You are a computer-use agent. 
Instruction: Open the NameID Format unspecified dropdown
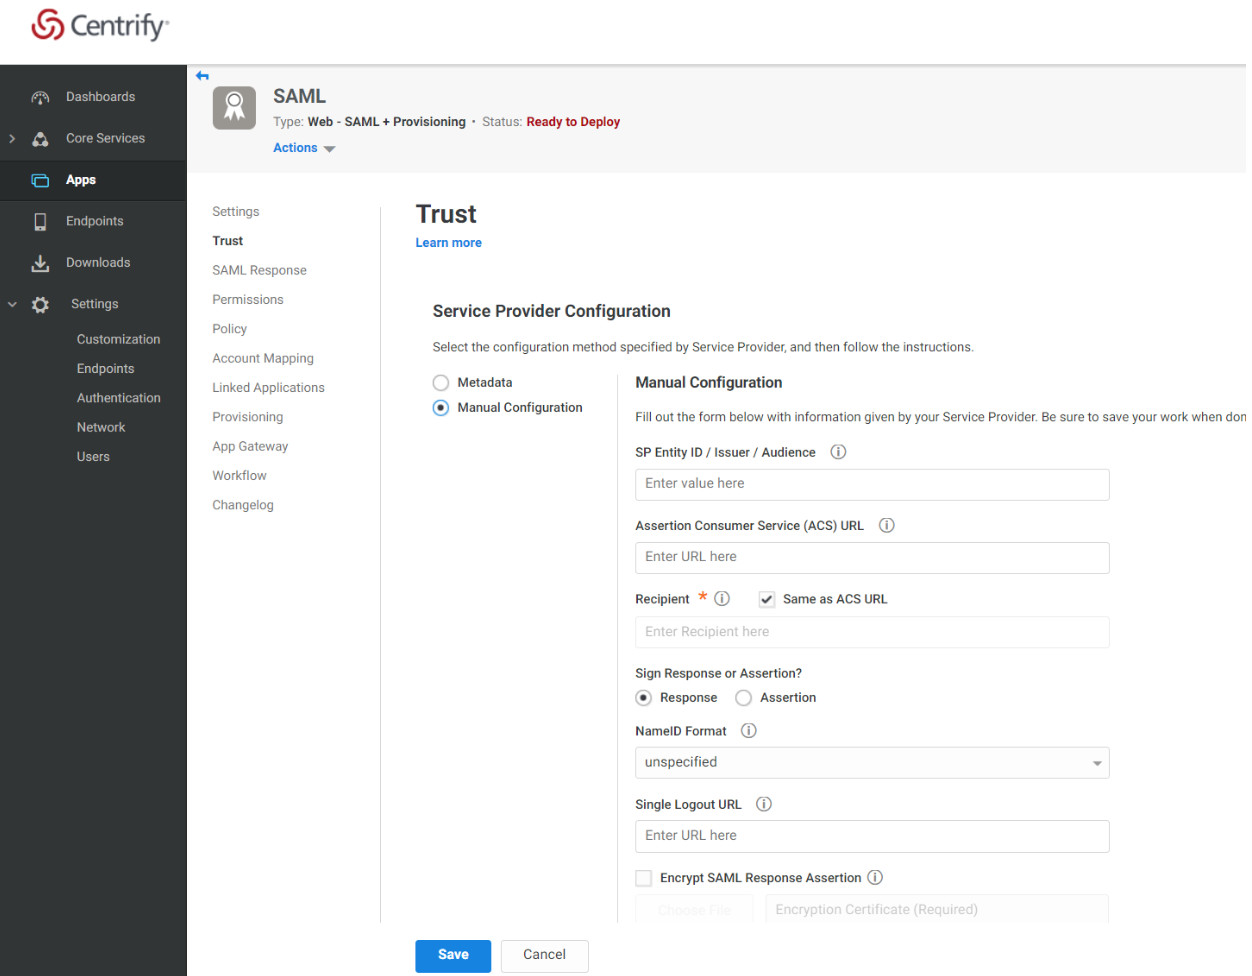[x=872, y=762]
